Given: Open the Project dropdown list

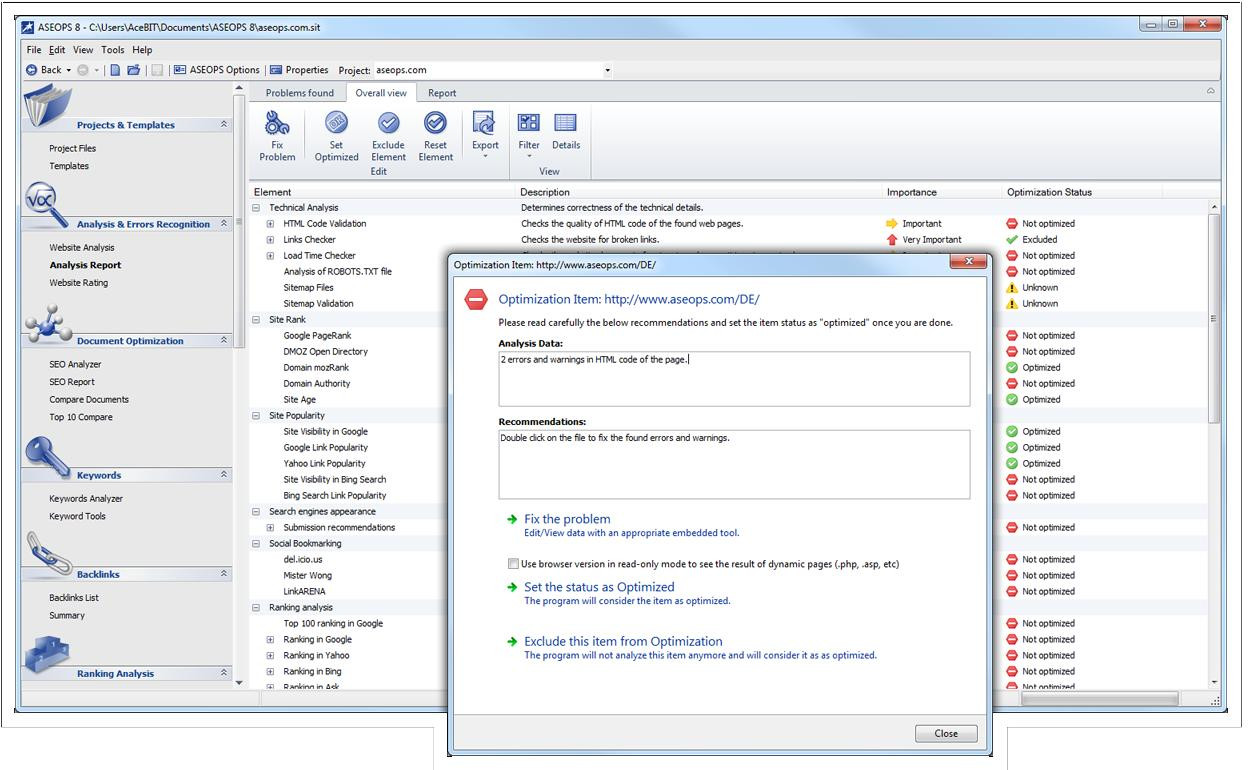Looking at the screenshot, I should click(x=607, y=71).
